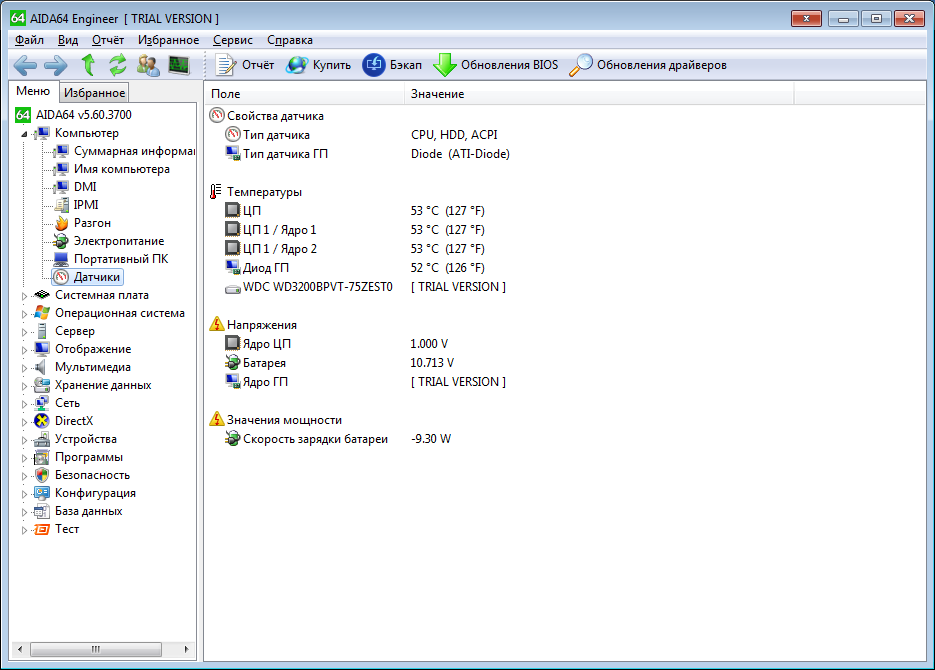The image size is (935, 670).
Task: Open the Бэкап backup toolbar button
Action: [392, 65]
